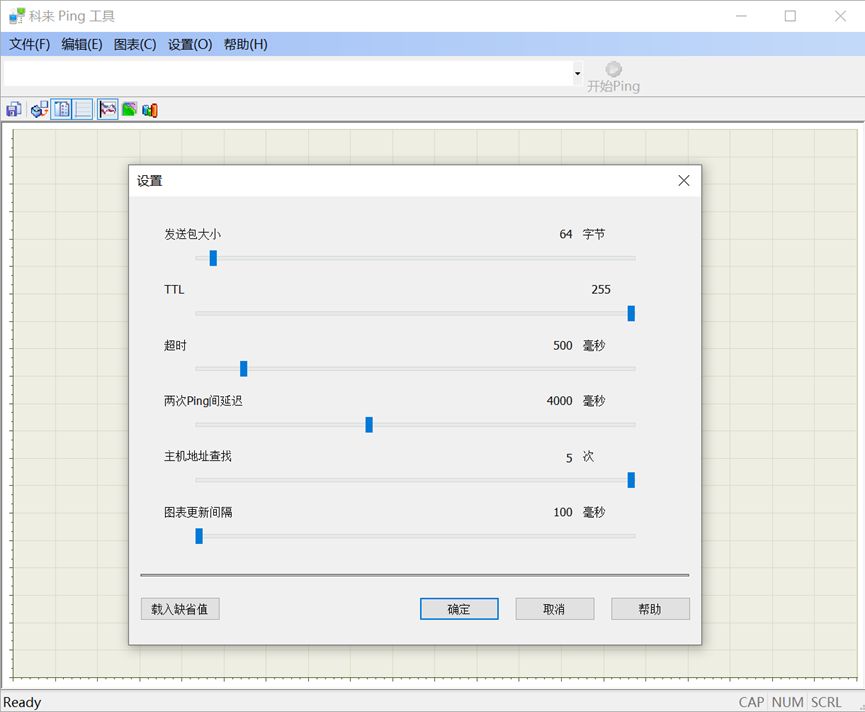The width and height of the screenshot is (865, 712).
Task: Click the 帮助 button in settings dialog
Action: coord(650,609)
